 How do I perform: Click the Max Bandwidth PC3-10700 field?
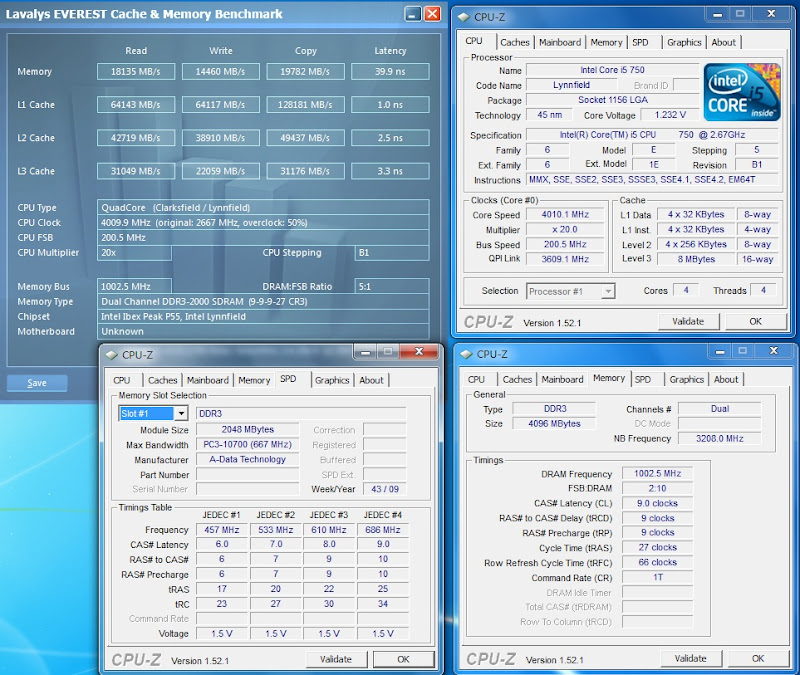(247, 445)
